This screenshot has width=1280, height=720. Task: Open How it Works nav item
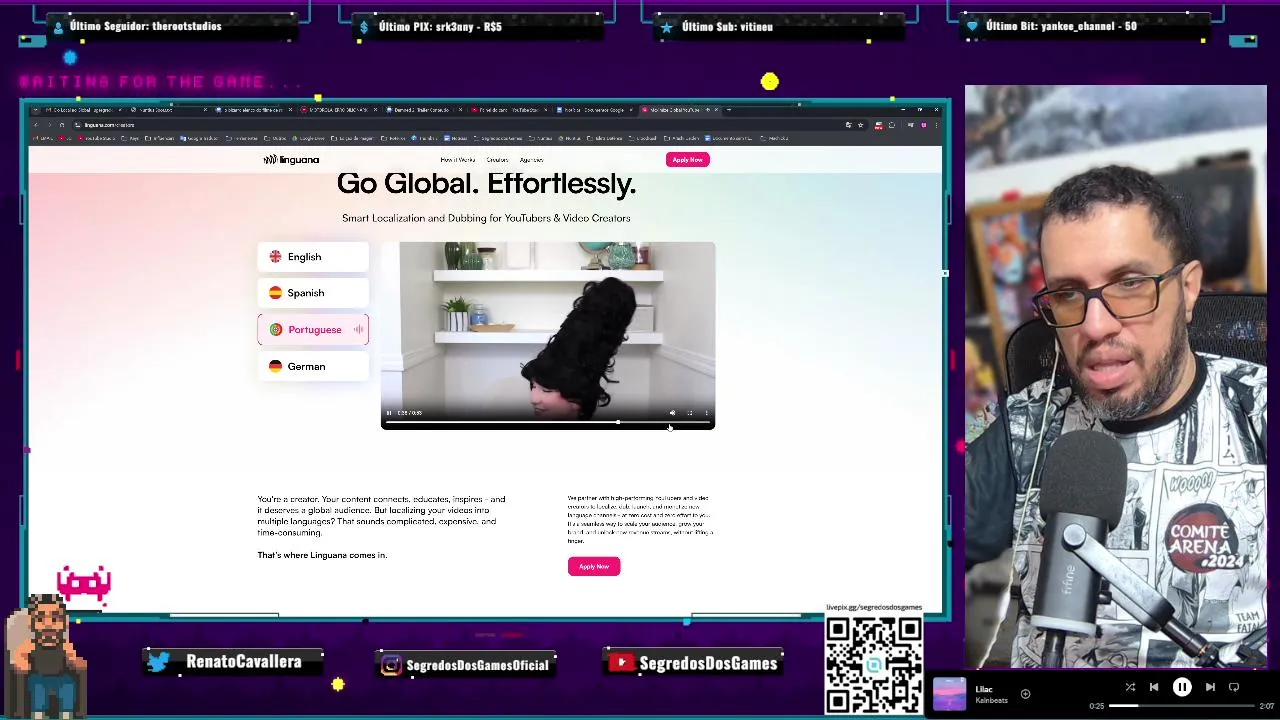(x=458, y=160)
